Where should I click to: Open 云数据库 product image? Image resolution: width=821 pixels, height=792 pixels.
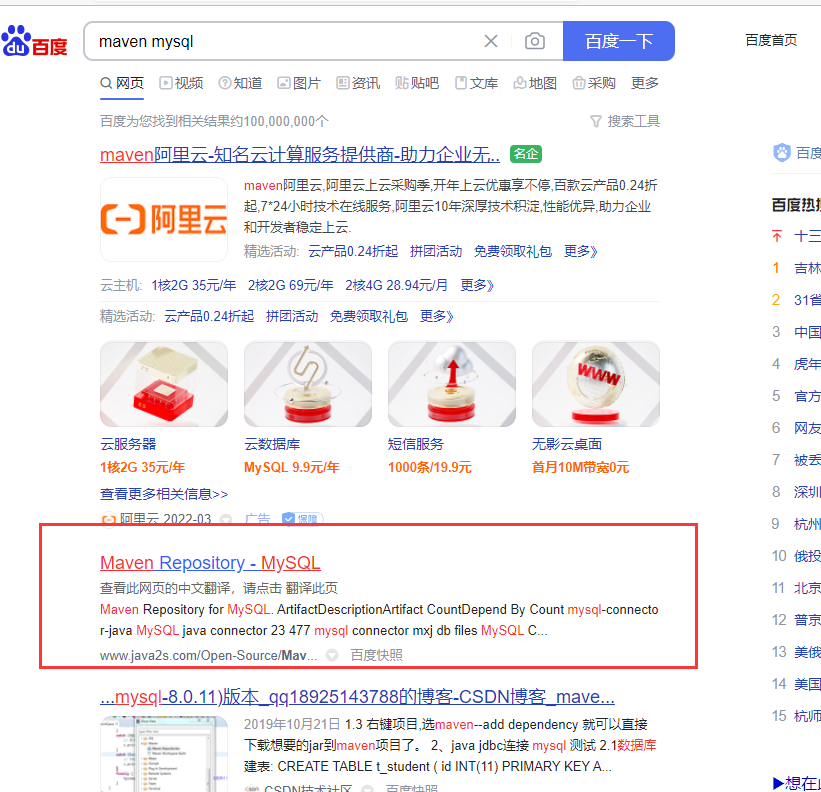pyautogui.click(x=308, y=384)
